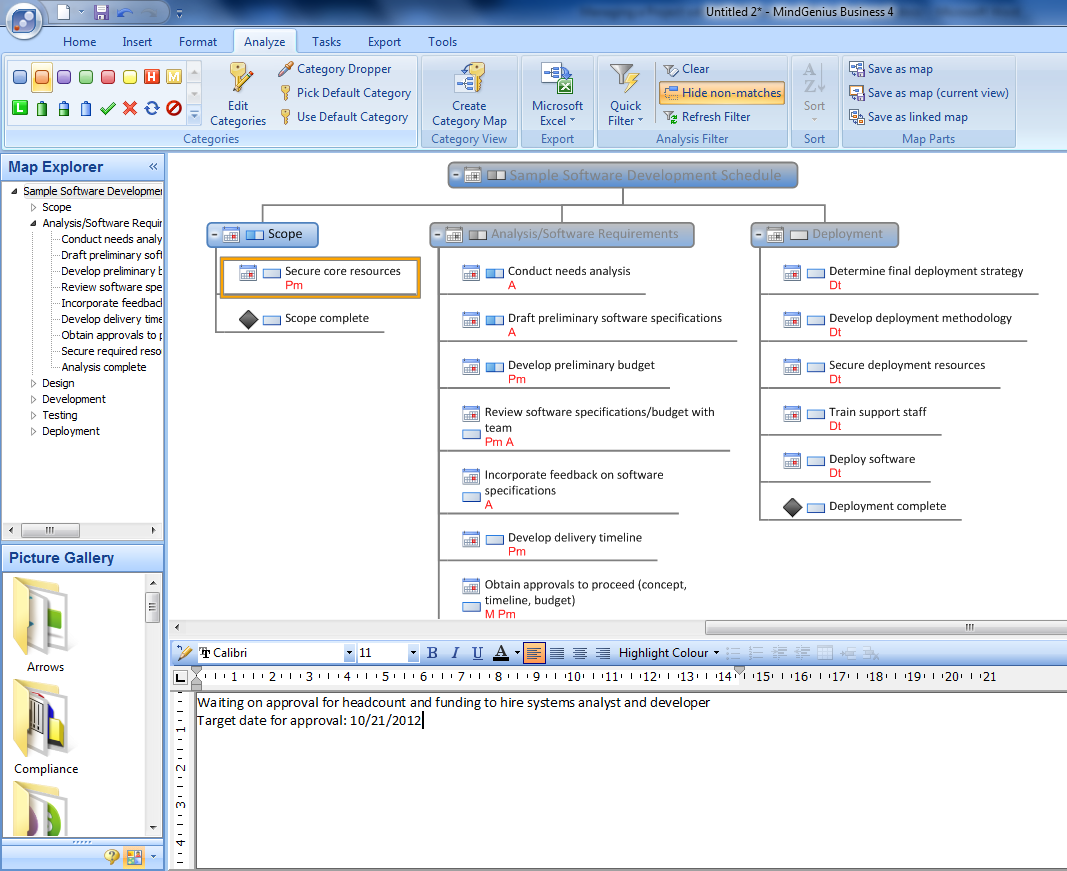Select the orange category swatch
The width and height of the screenshot is (1067, 871).
click(42, 76)
